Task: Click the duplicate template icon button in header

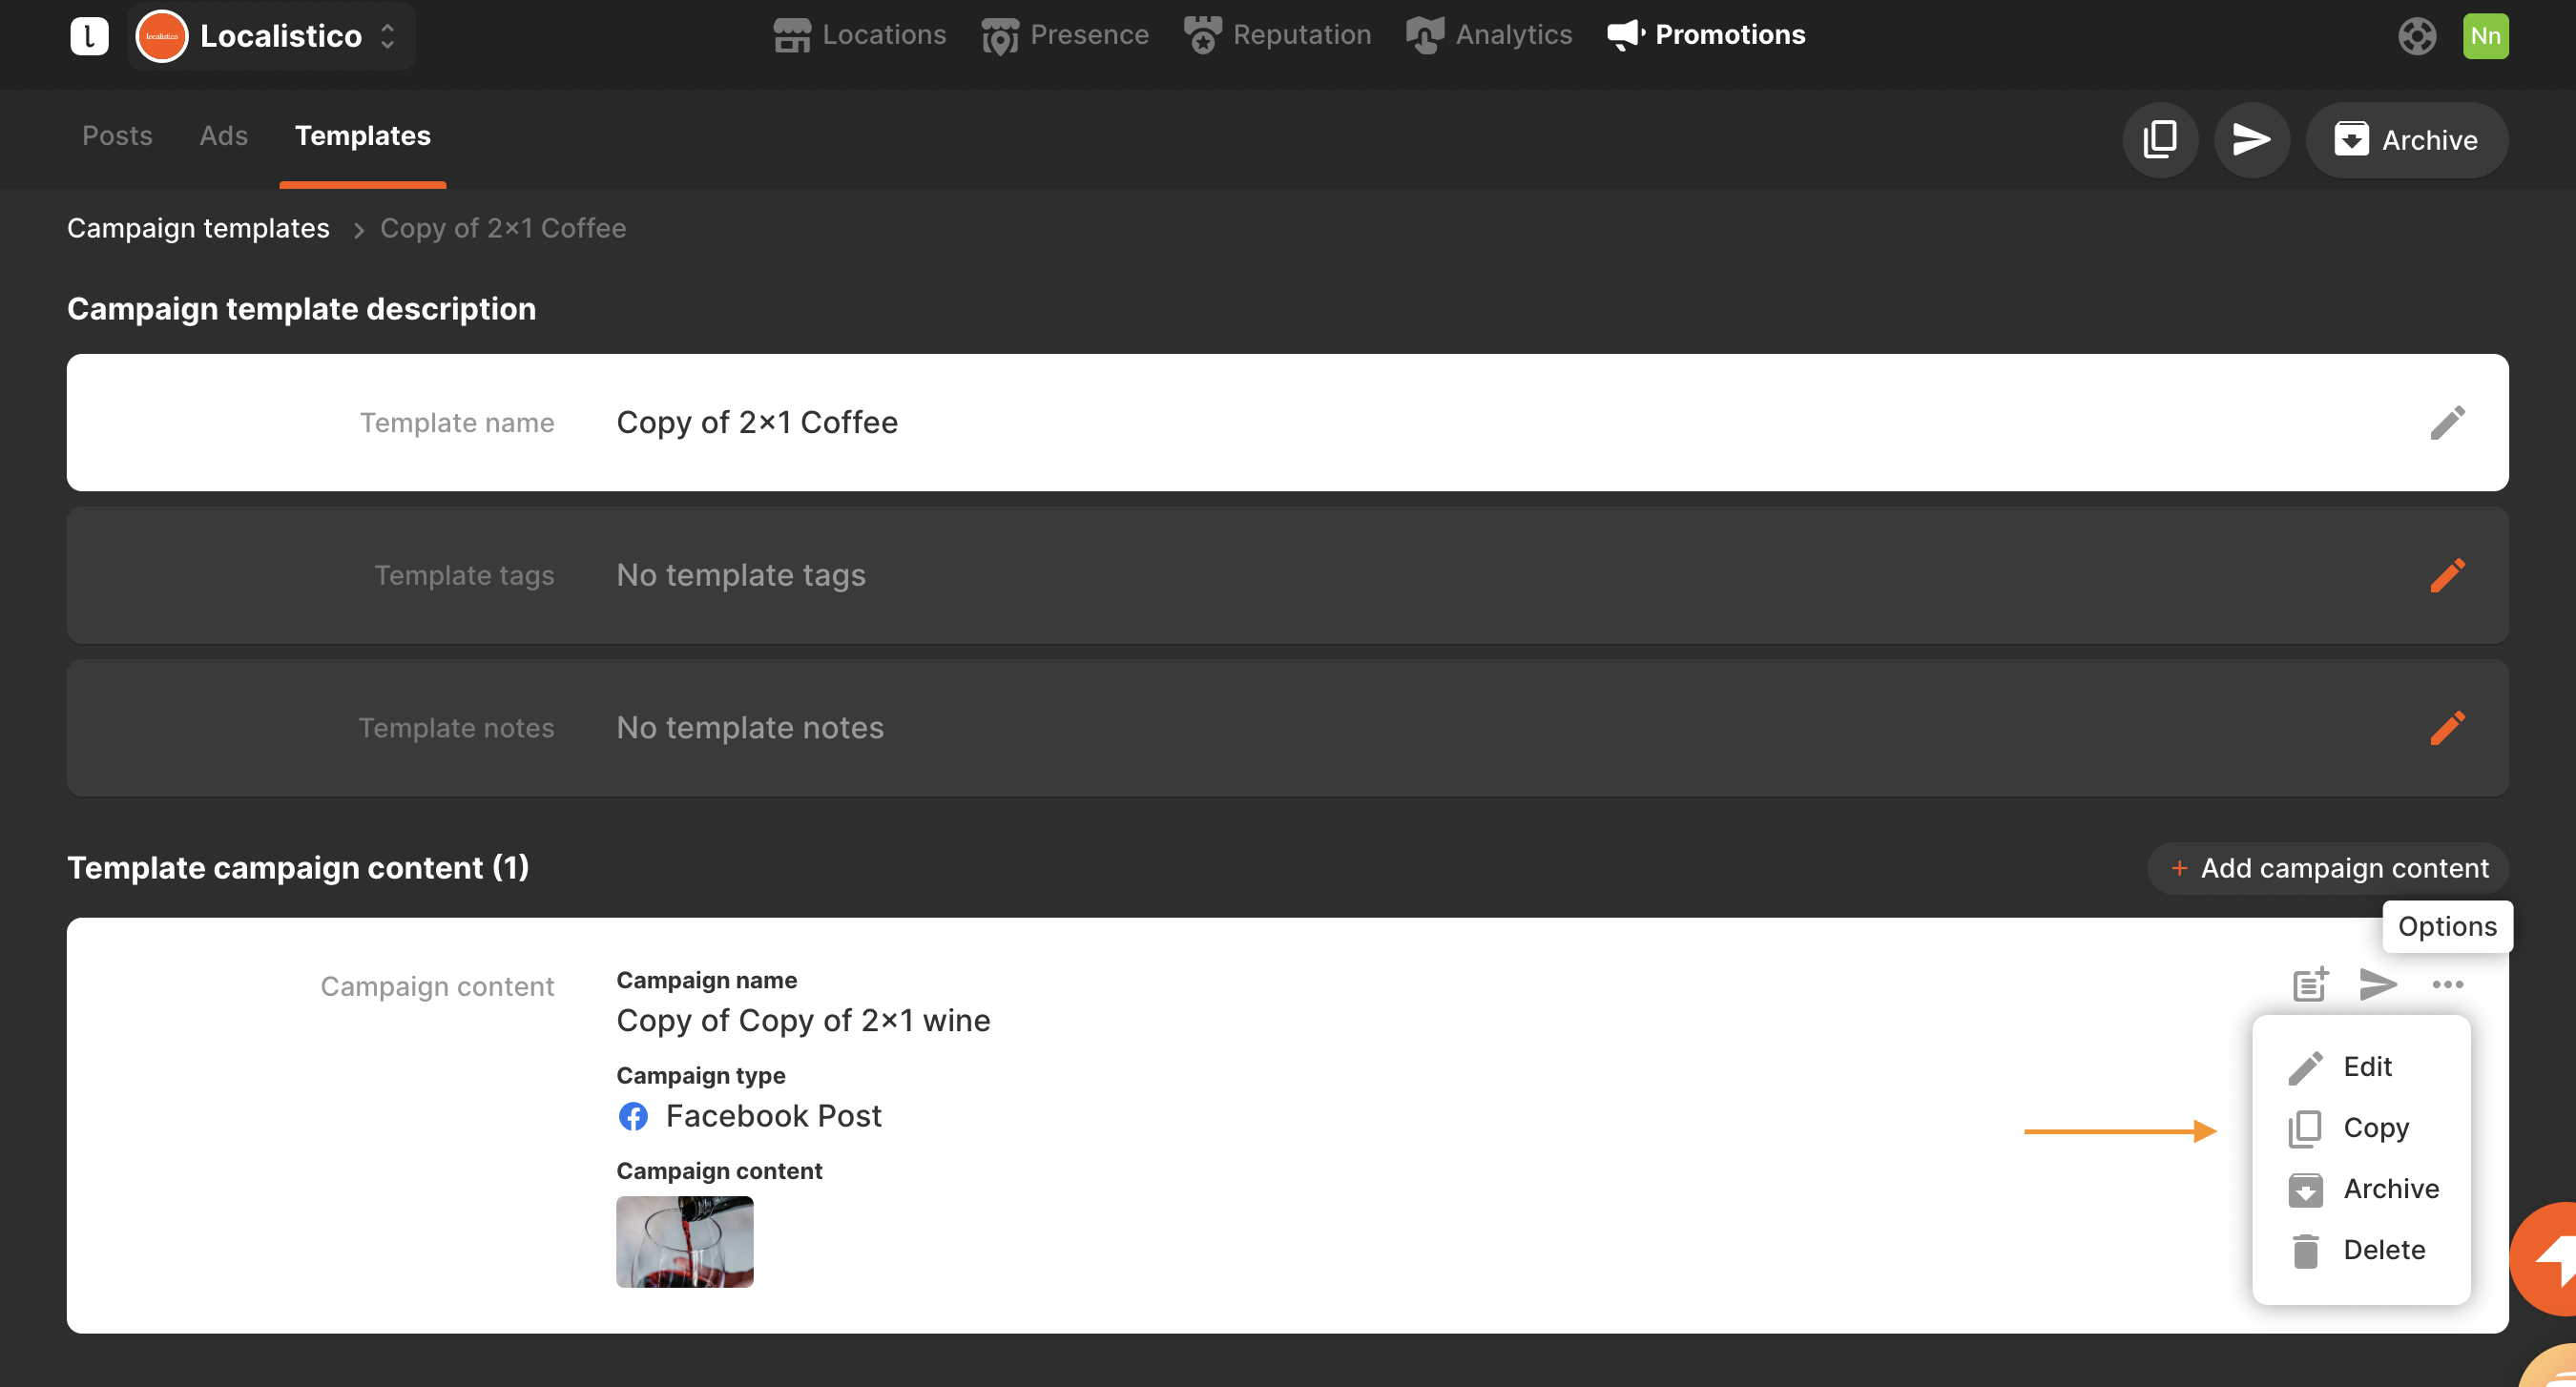Action: 2160,139
